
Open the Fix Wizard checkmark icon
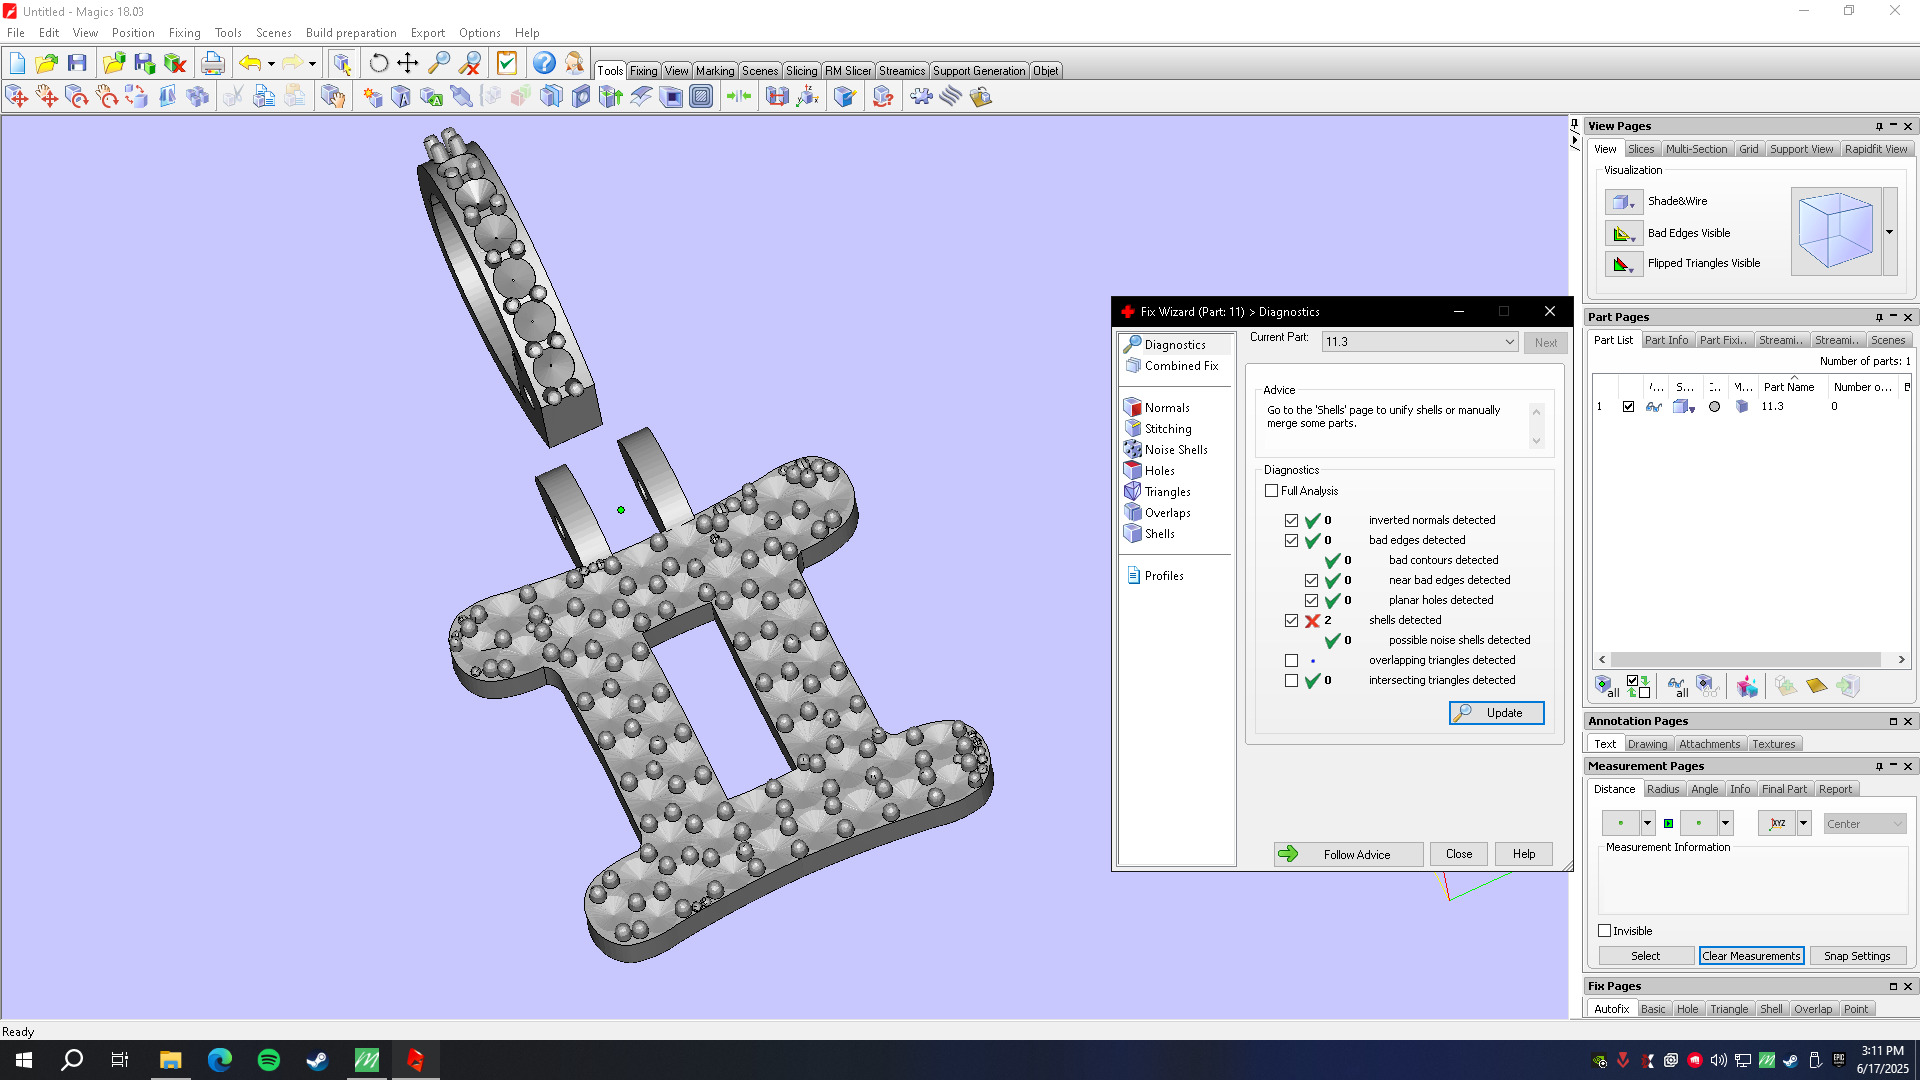507,64
